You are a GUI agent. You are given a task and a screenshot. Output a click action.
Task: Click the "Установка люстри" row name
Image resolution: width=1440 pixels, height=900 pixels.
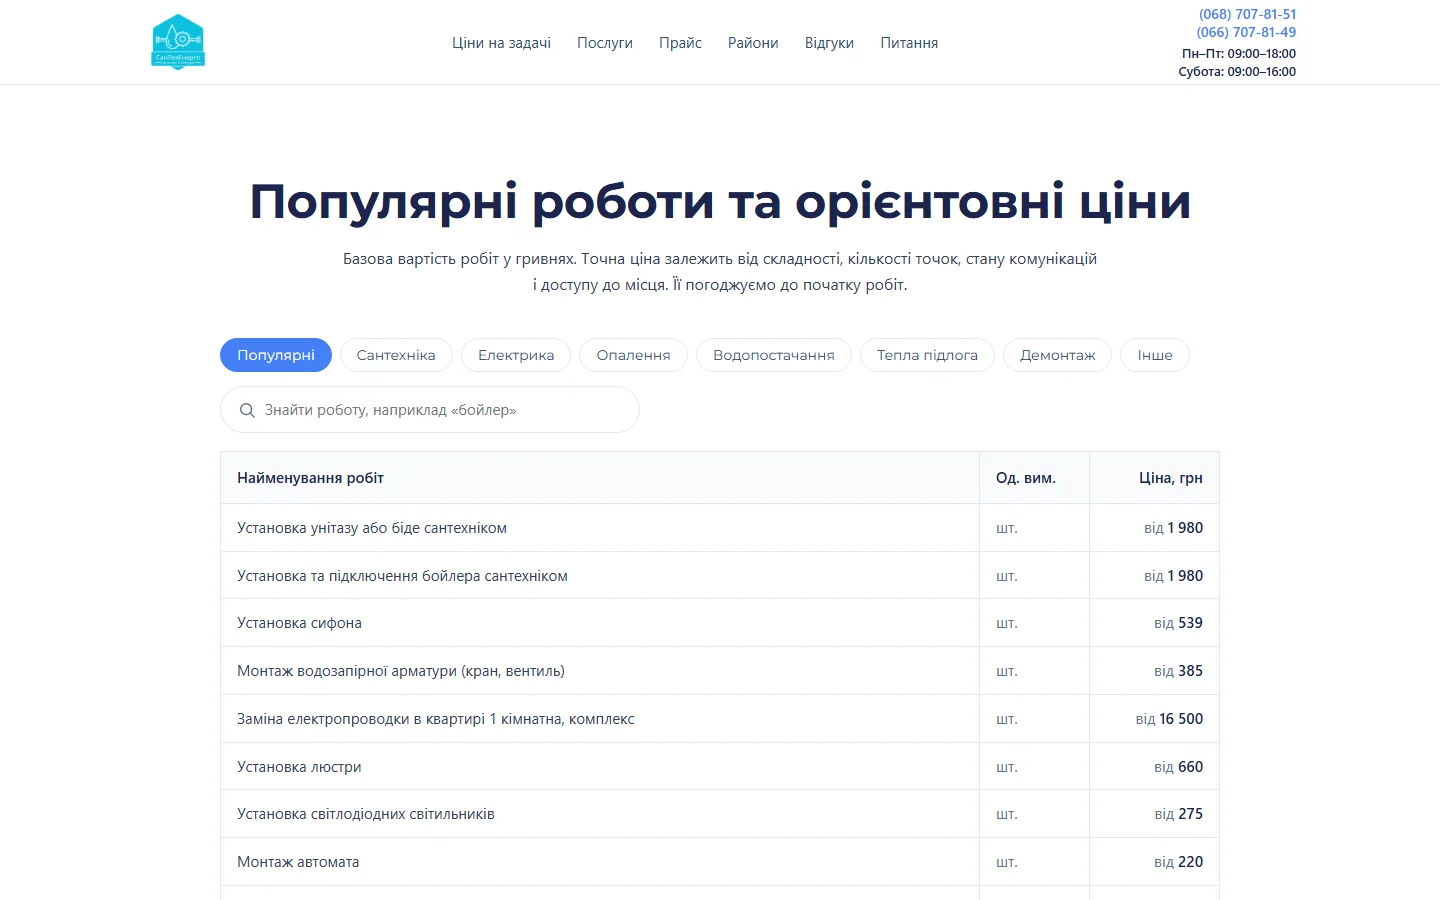click(299, 767)
